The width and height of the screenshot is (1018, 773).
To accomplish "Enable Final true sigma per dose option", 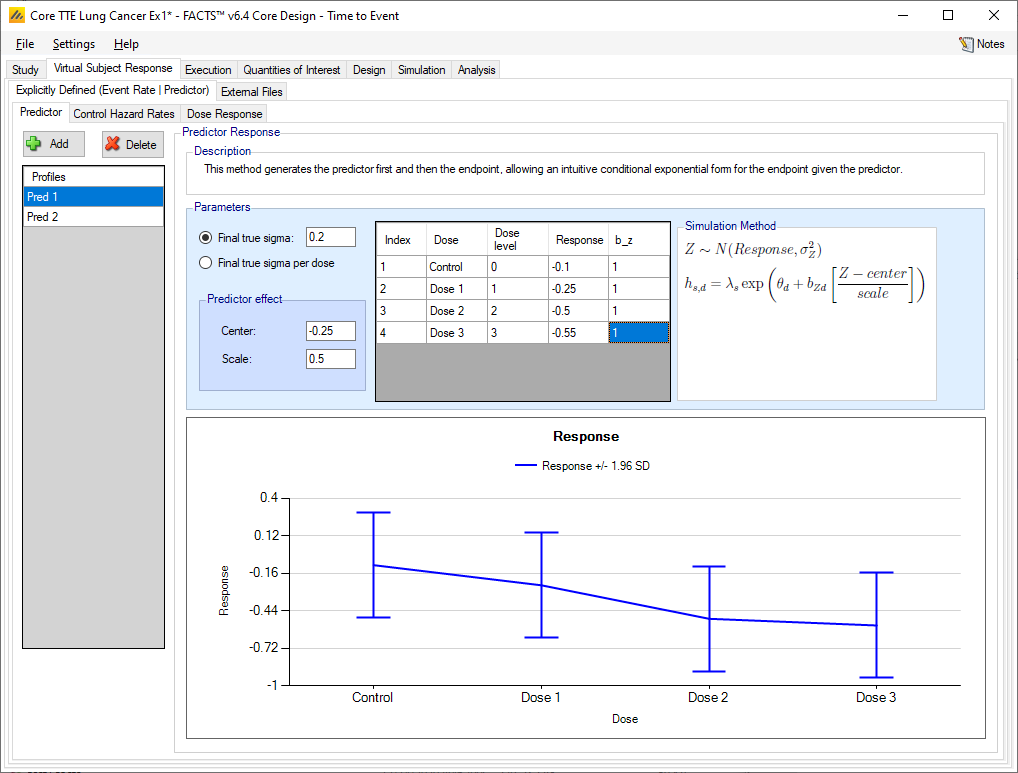I will (206, 263).
